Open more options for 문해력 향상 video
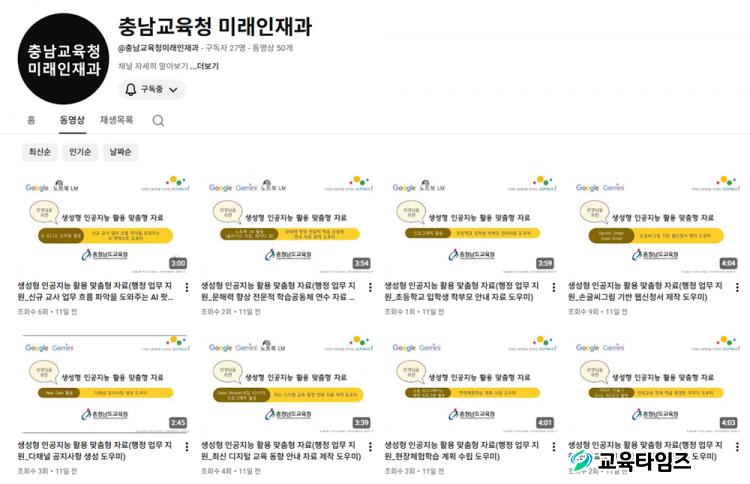This screenshot has width=750, height=484. point(370,287)
